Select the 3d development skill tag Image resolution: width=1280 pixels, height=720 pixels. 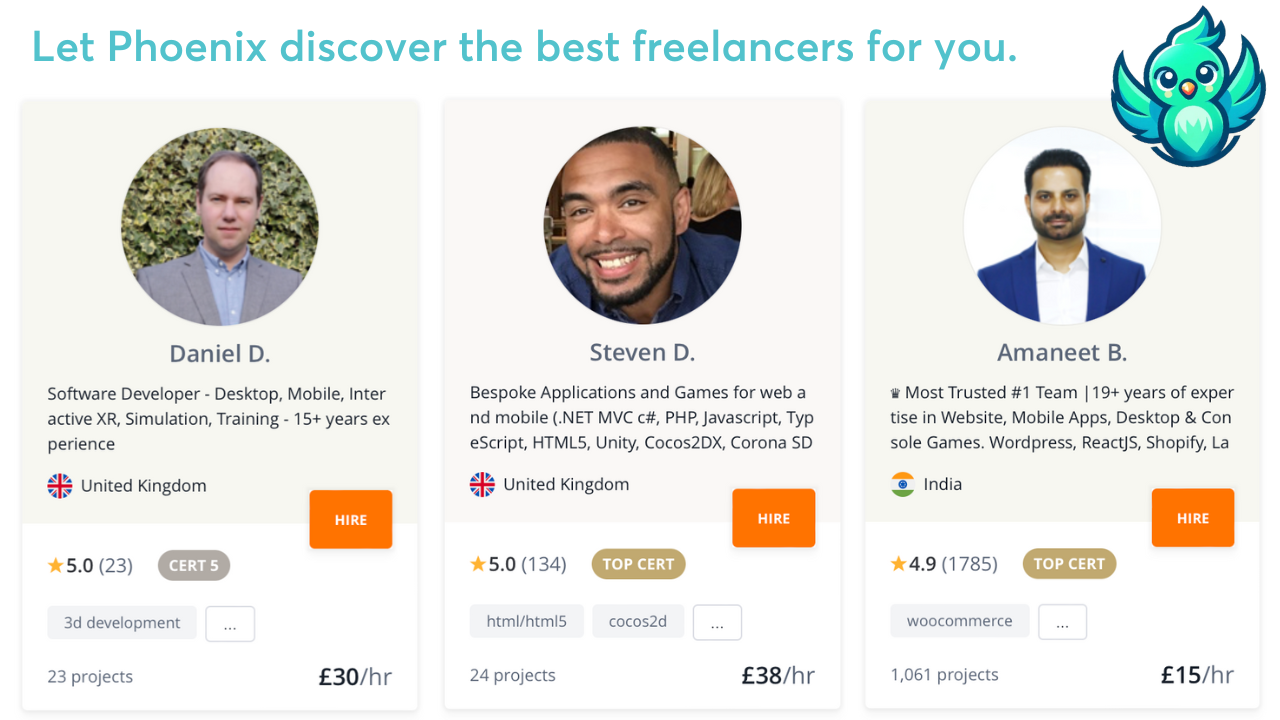point(122,623)
